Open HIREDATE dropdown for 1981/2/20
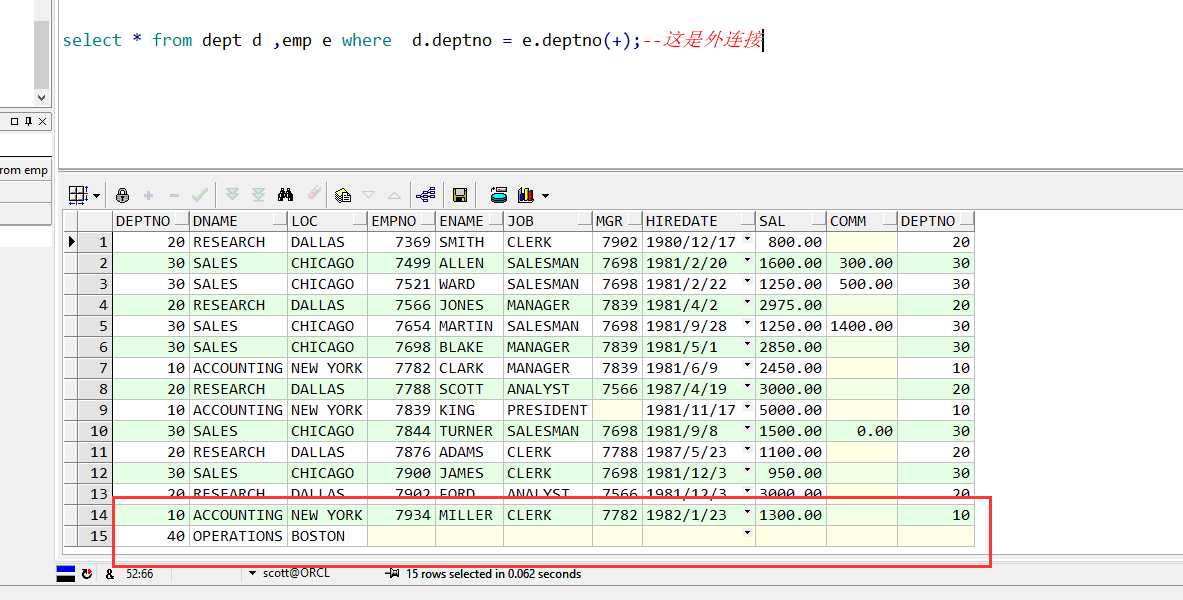 [x=747, y=260]
